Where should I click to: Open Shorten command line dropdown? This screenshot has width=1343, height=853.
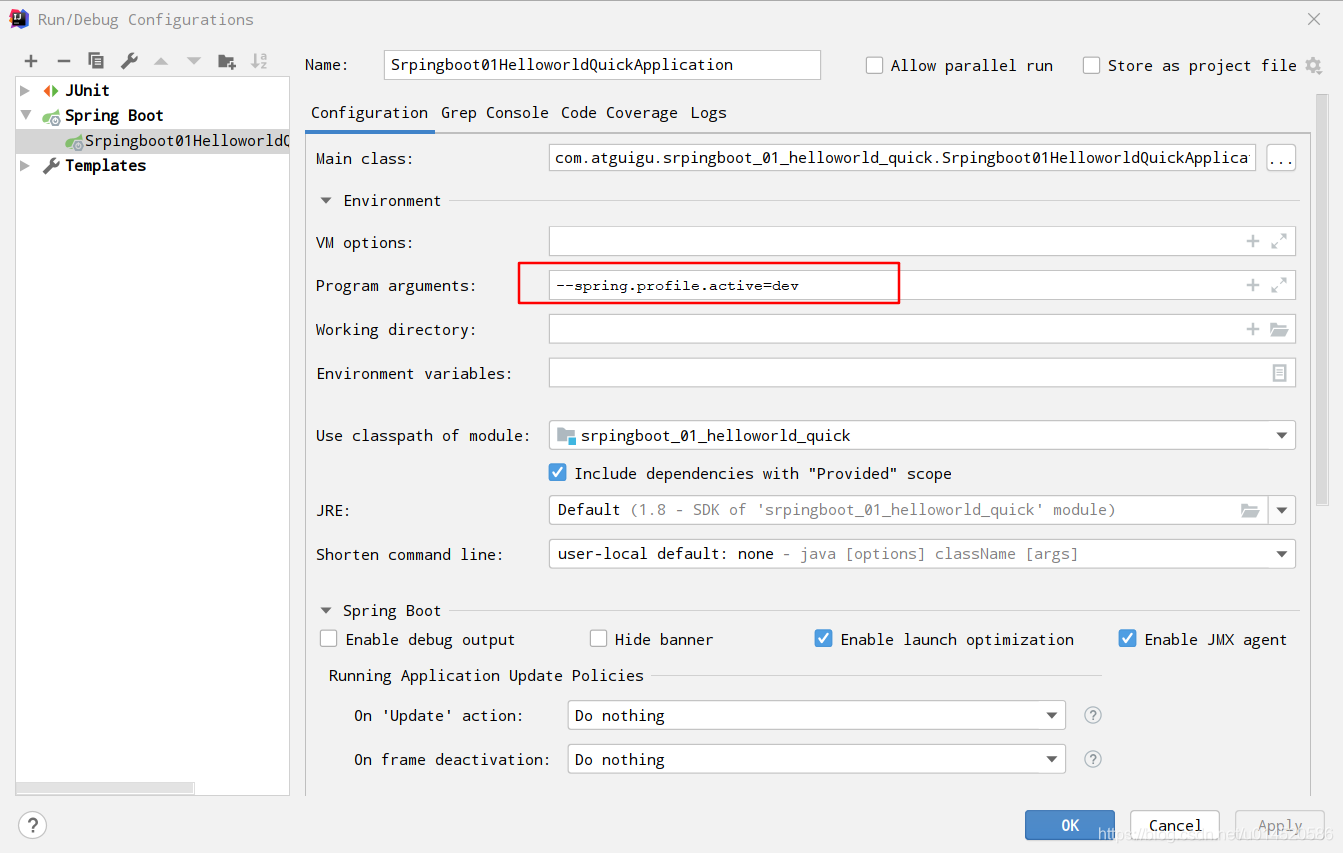1281,554
